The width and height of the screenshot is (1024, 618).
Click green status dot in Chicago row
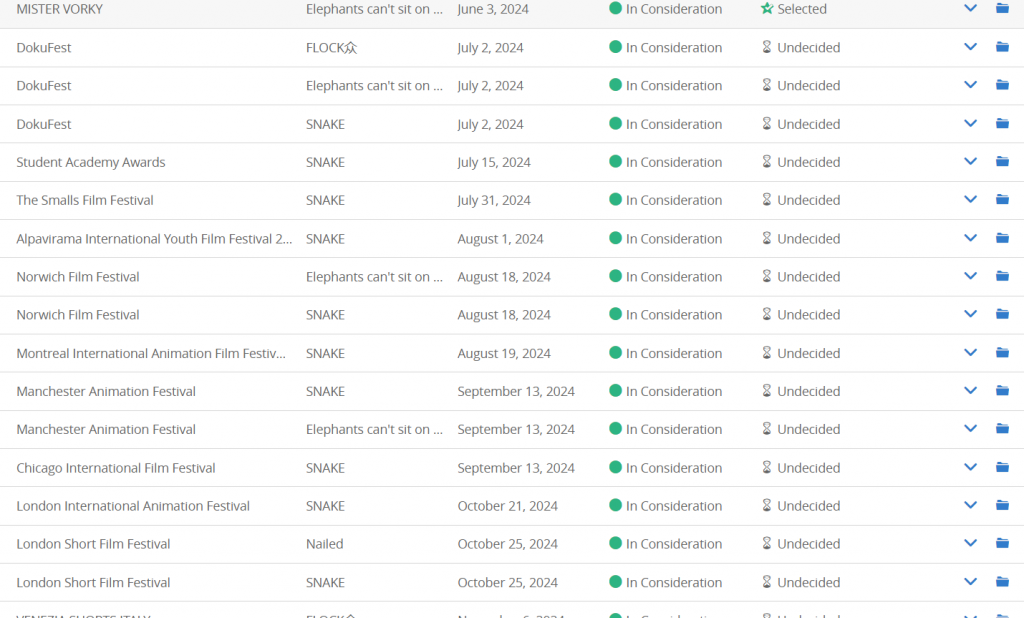pyautogui.click(x=615, y=467)
